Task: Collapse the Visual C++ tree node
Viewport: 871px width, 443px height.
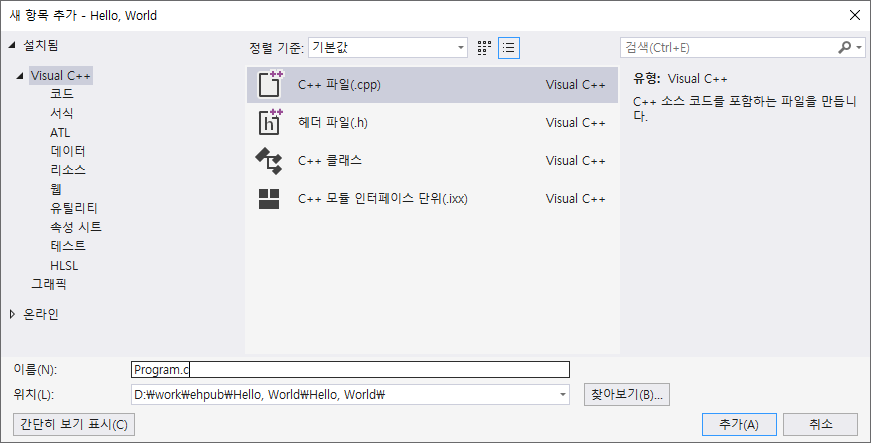Action: tap(20, 75)
